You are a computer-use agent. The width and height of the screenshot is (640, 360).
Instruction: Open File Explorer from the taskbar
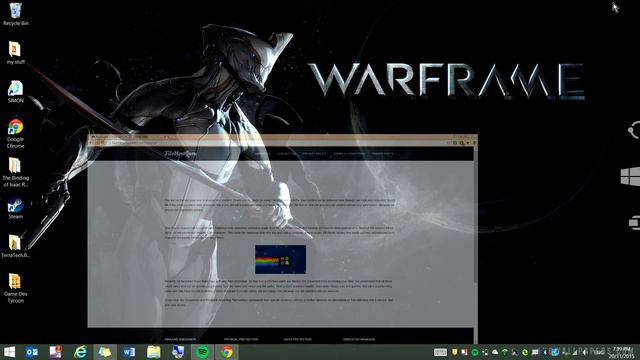(x=153, y=352)
